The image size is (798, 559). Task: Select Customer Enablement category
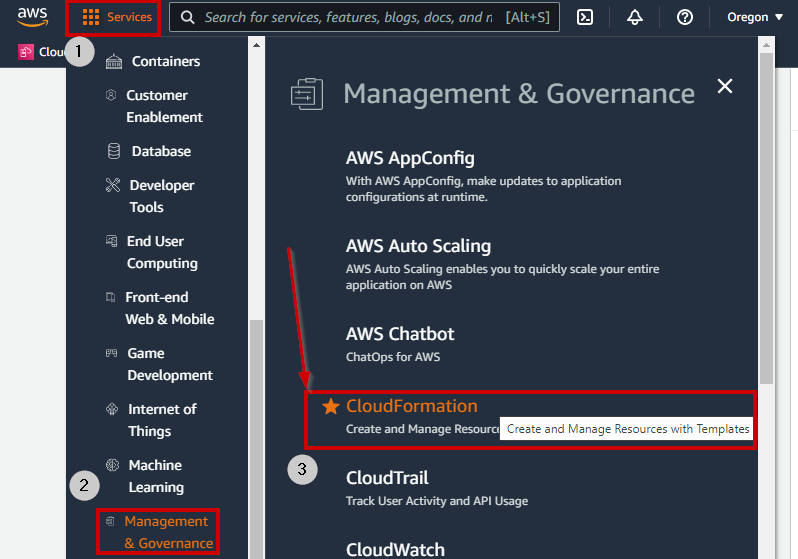tap(164, 106)
